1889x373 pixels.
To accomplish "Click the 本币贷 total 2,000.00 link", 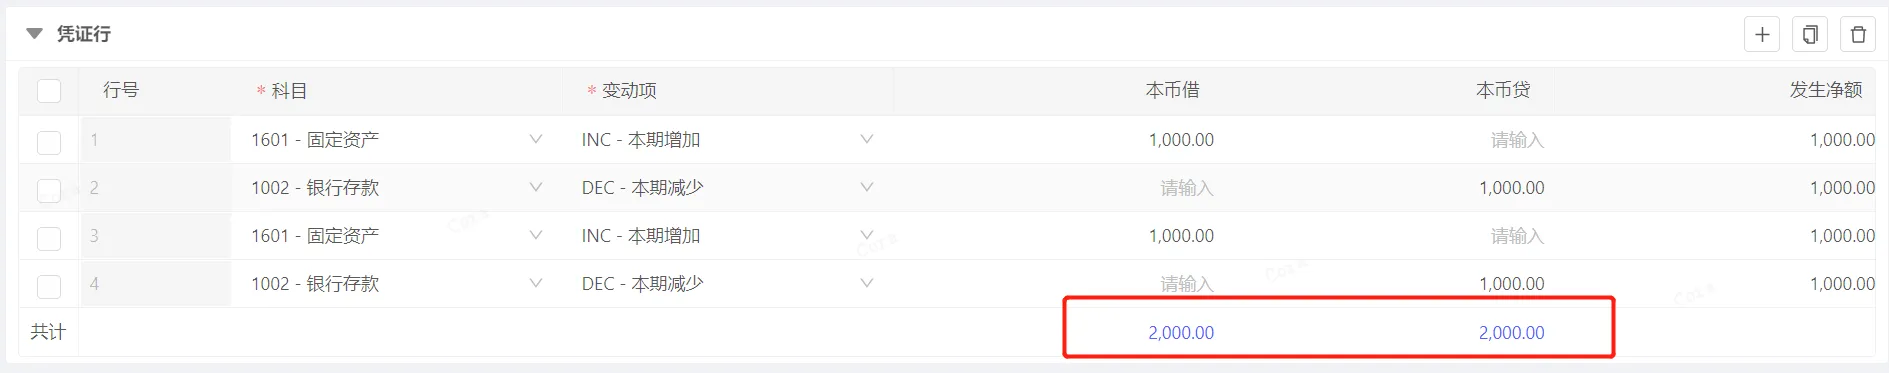I will coord(1511,333).
